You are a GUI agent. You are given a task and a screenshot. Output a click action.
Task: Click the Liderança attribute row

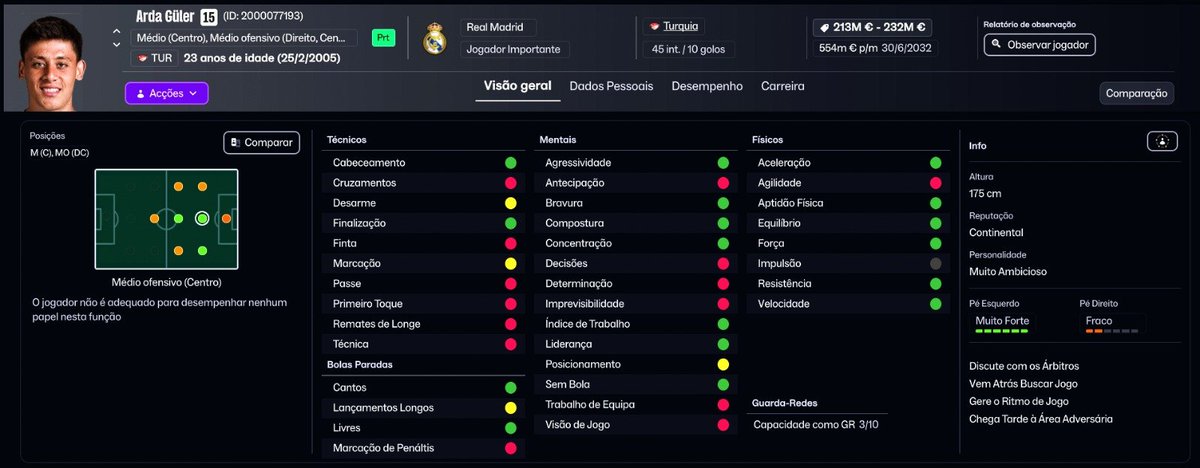coord(636,344)
